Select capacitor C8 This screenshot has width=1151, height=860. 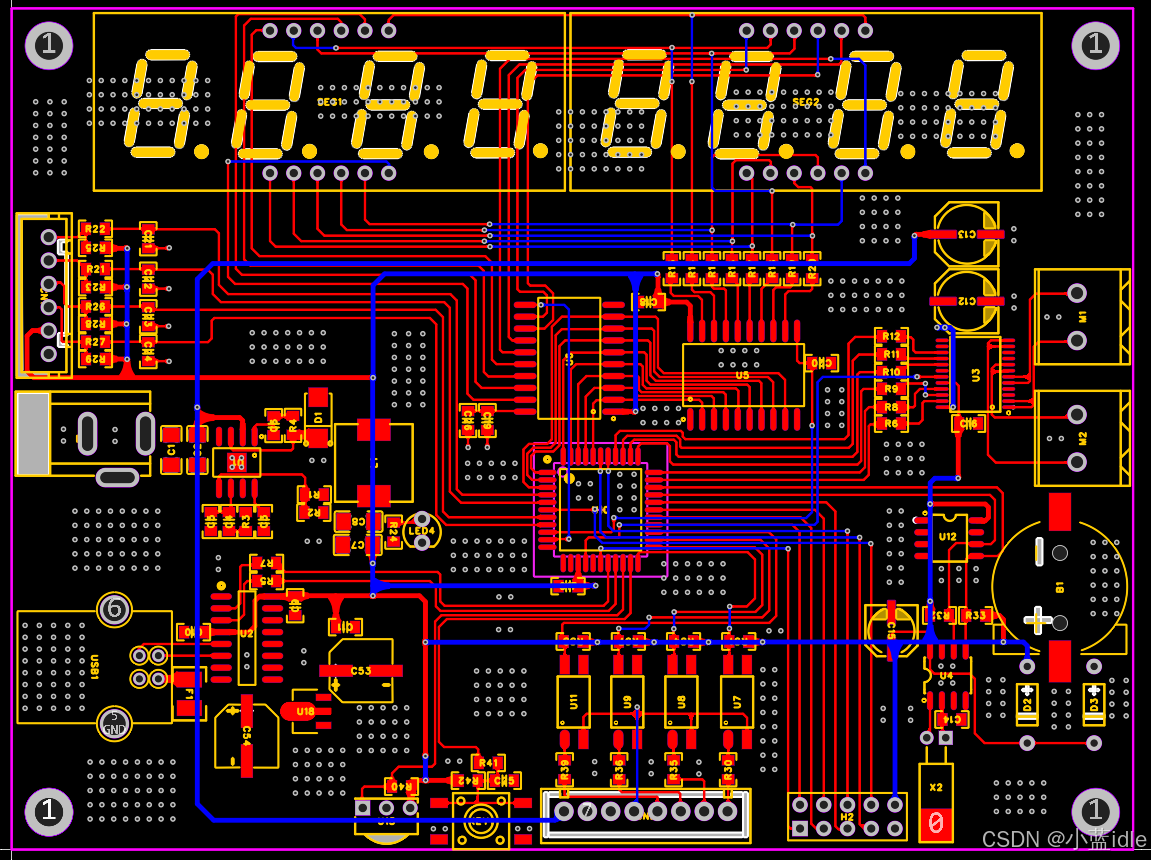358,522
